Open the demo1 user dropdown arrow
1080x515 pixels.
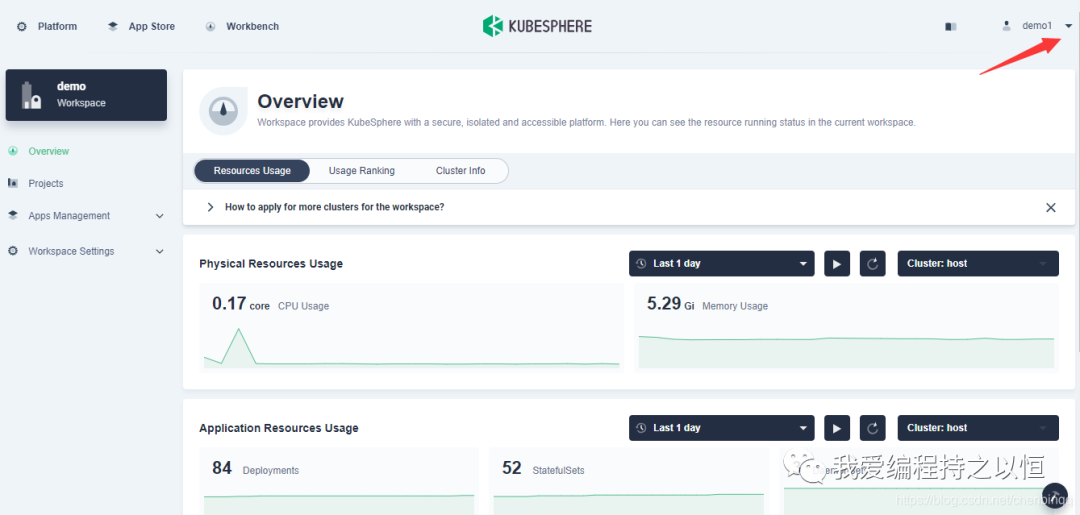pos(1068,26)
